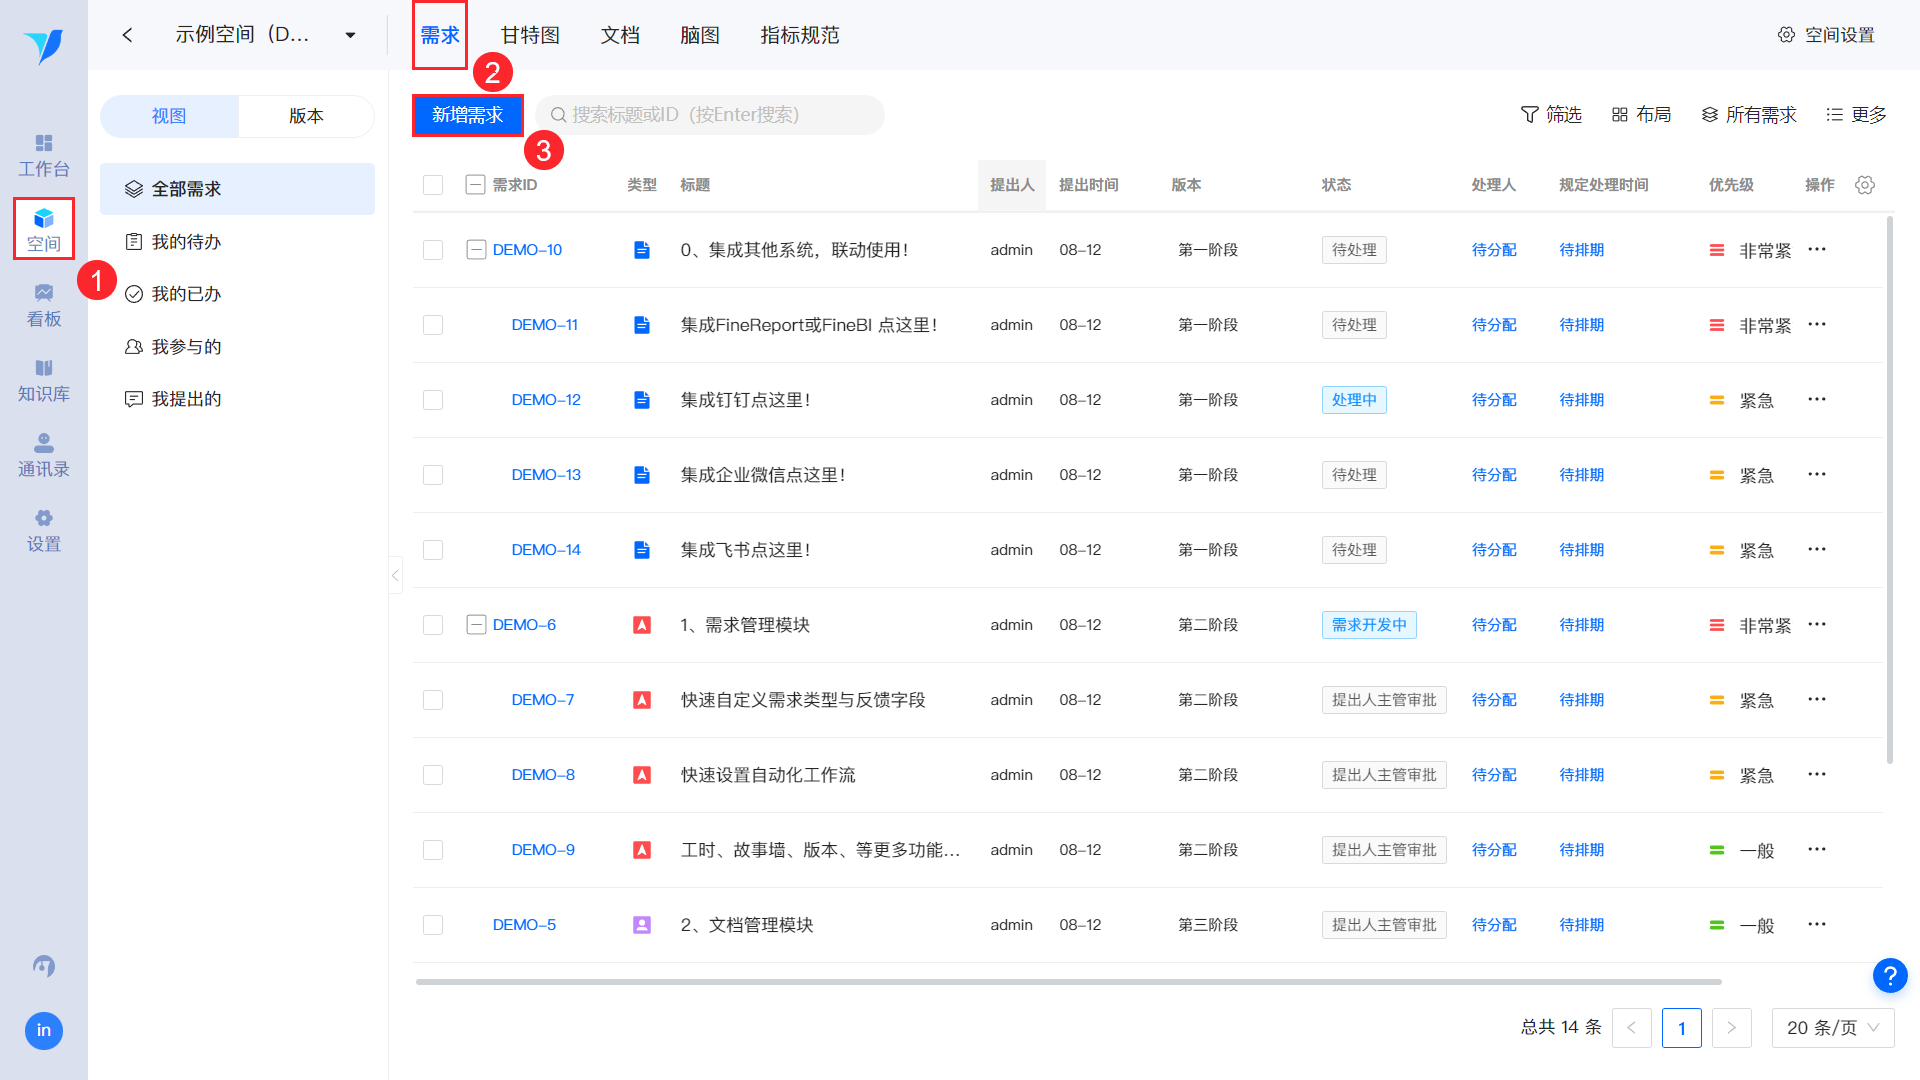The width and height of the screenshot is (1920, 1080).
Task: Open the 知识库 sidebar icon
Action: click(x=43, y=379)
